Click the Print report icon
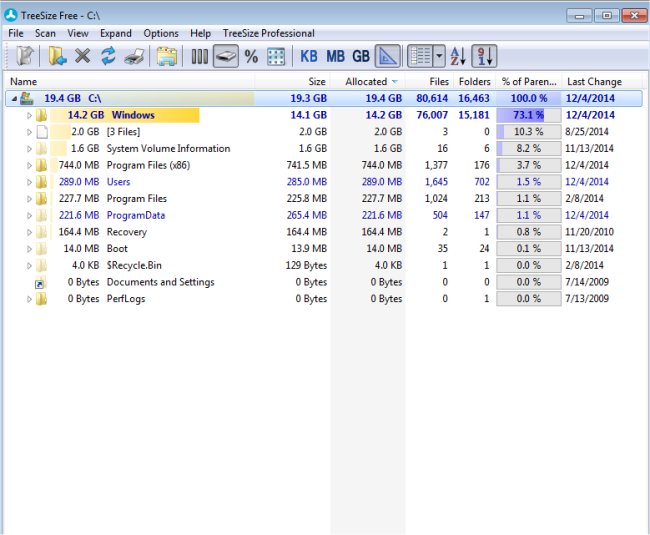Image resolution: width=650 pixels, height=535 pixels. (132, 57)
